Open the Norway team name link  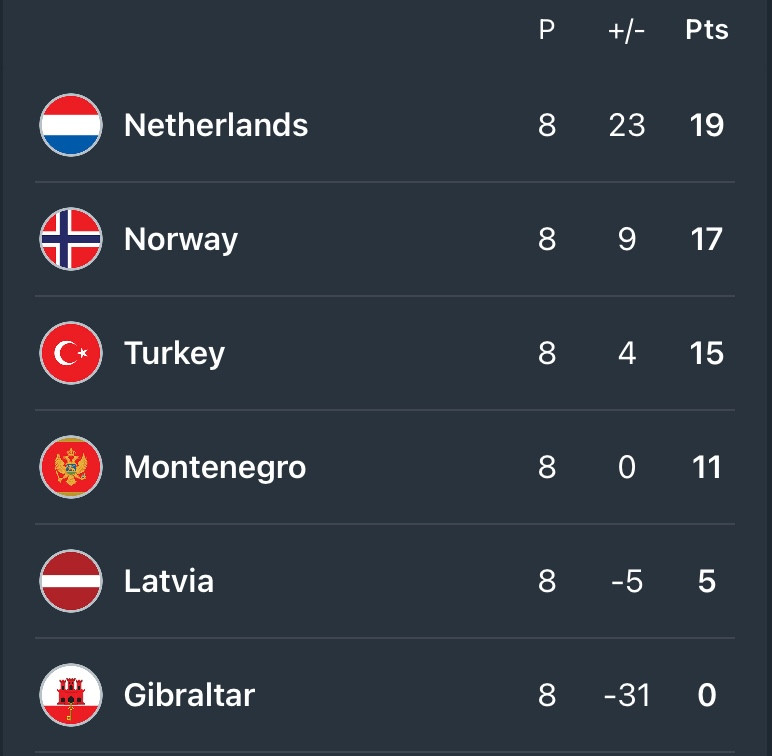click(x=181, y=240)
